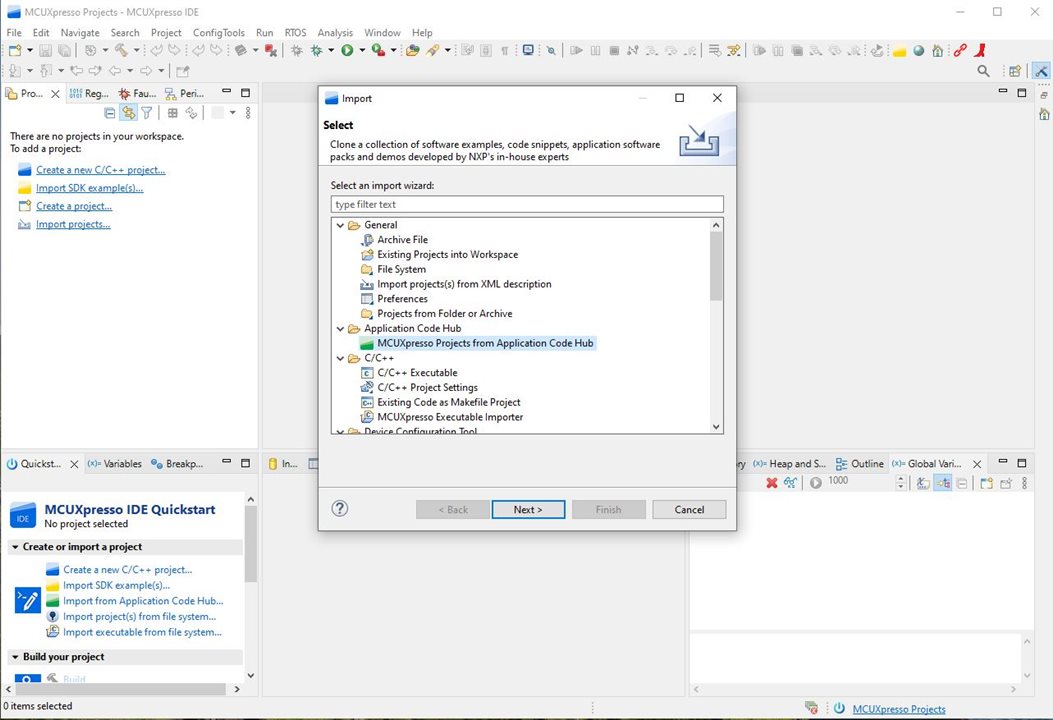Select Existing Projects into Workspace

(x=447, y=255)
